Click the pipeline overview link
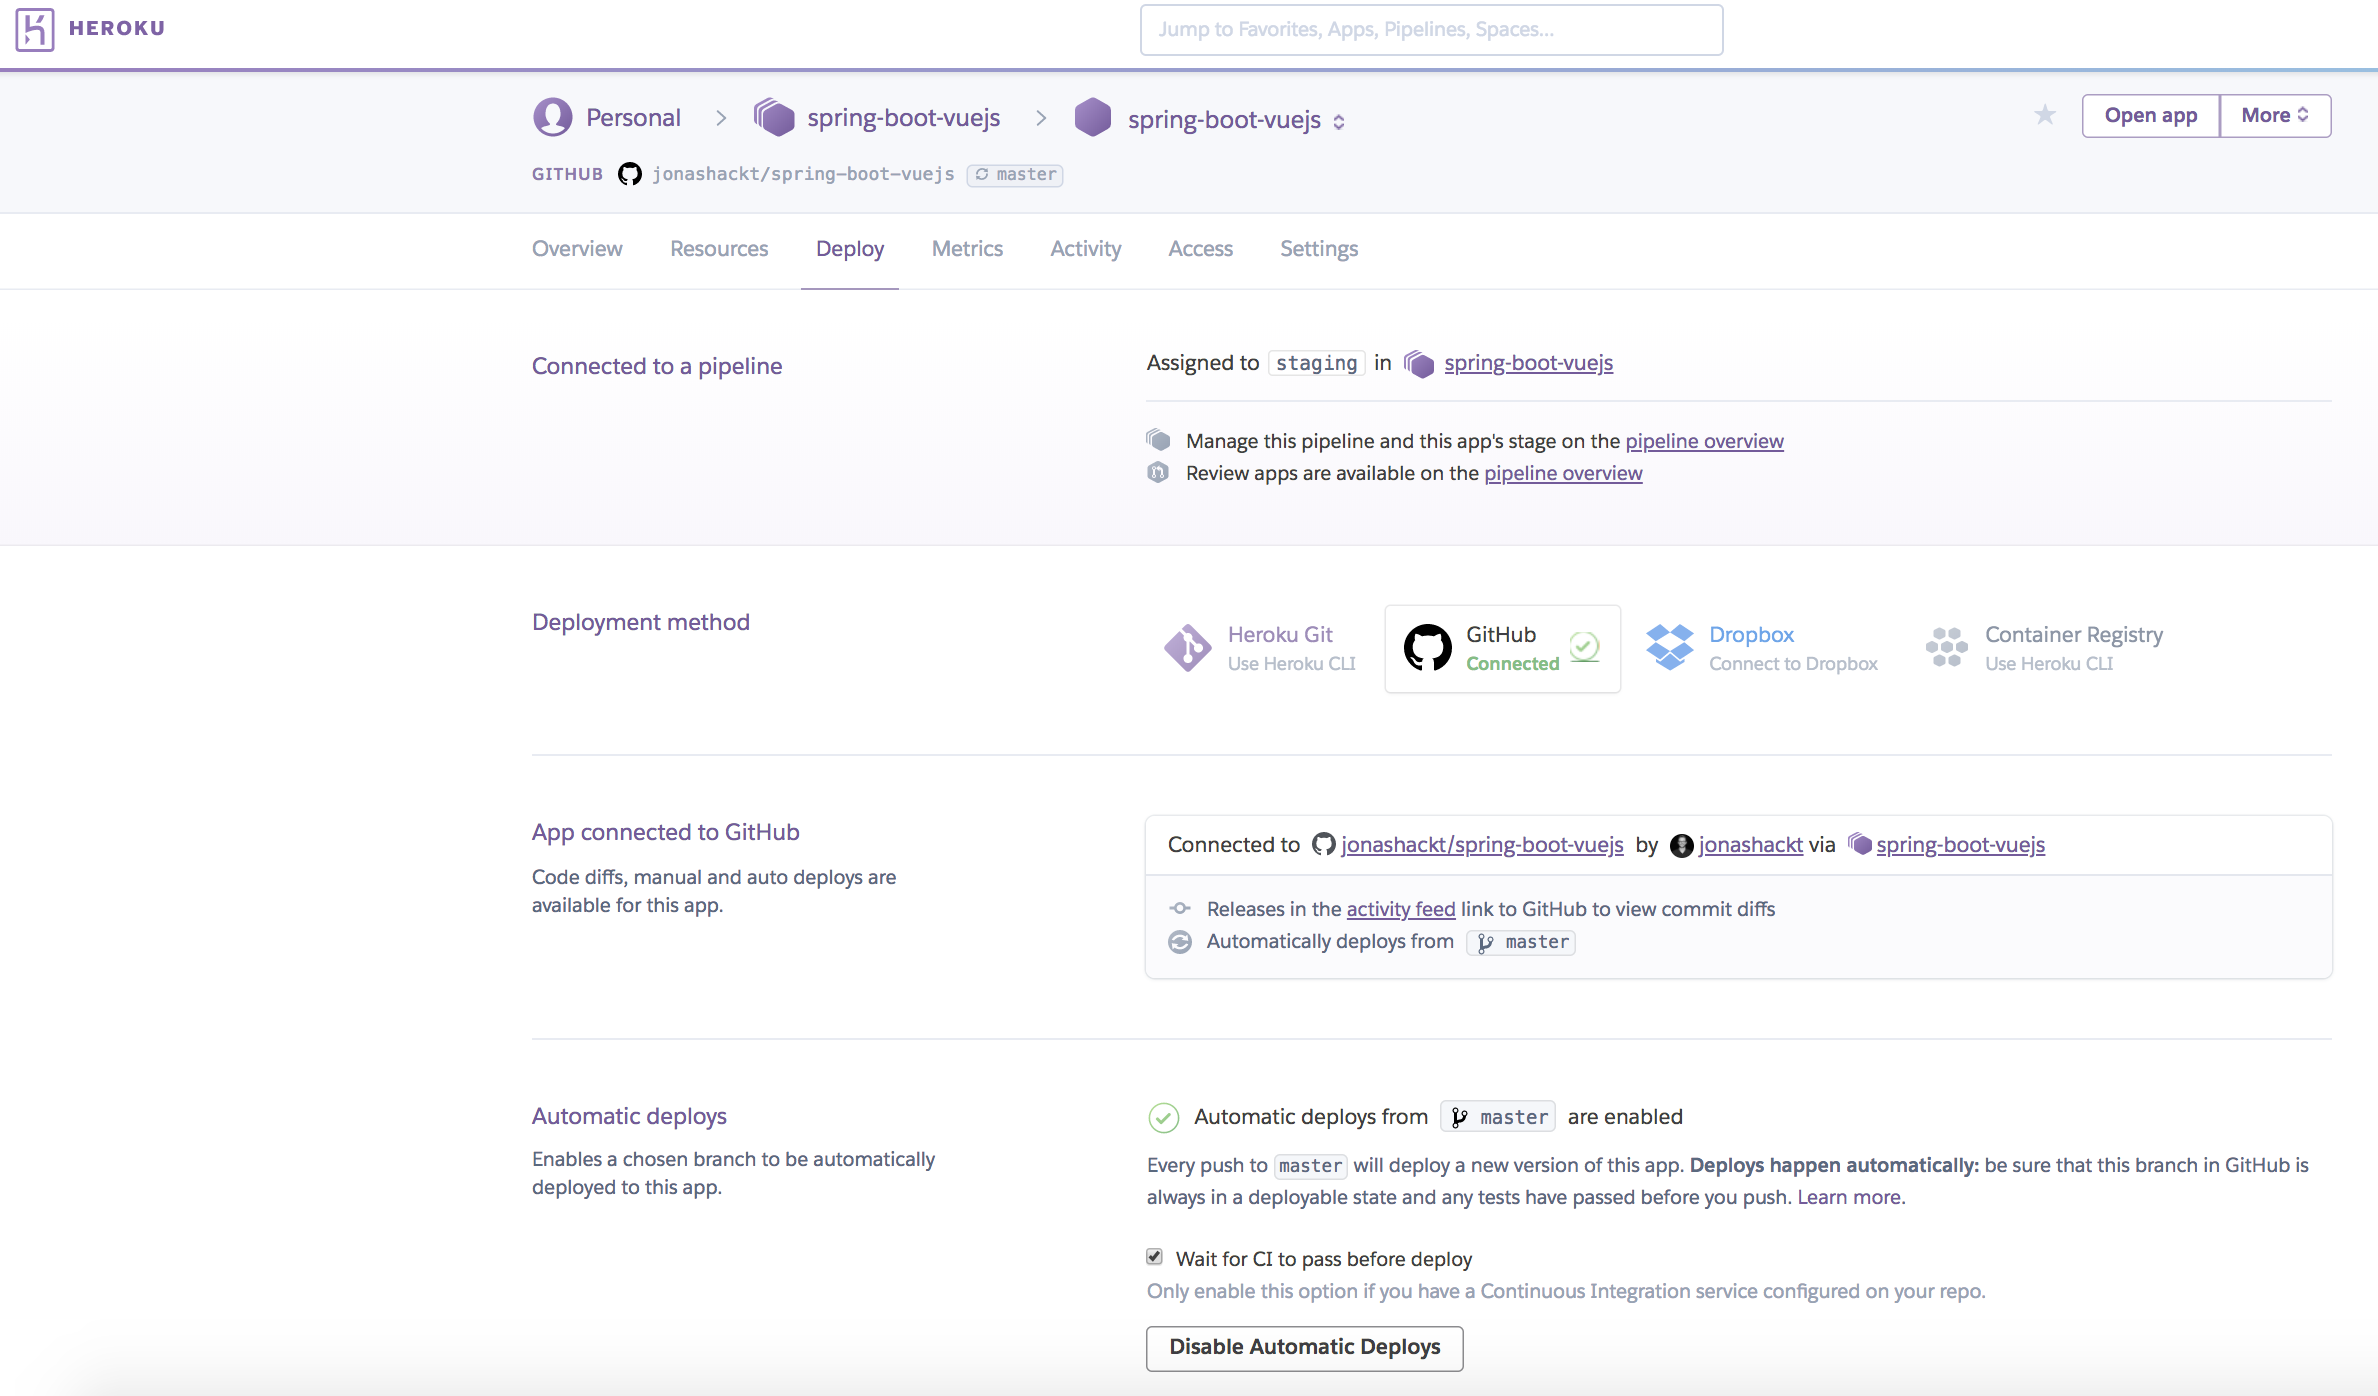 pyautogui.click(x=1705, y=440)
